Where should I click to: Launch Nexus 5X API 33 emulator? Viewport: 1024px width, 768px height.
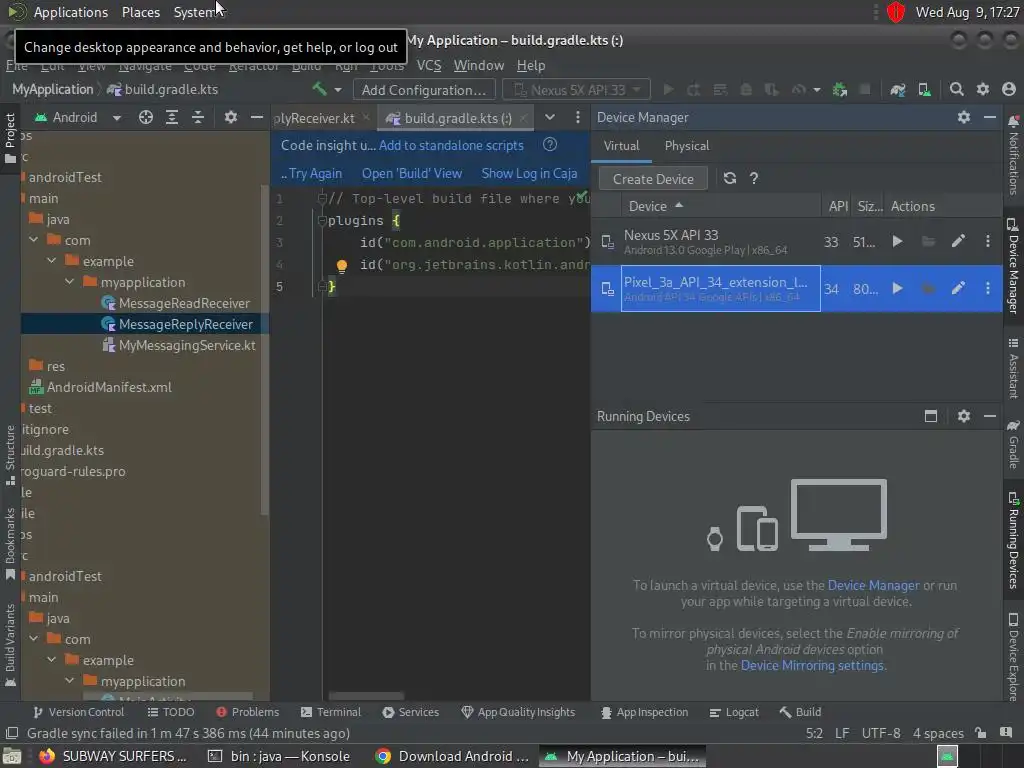897,242
